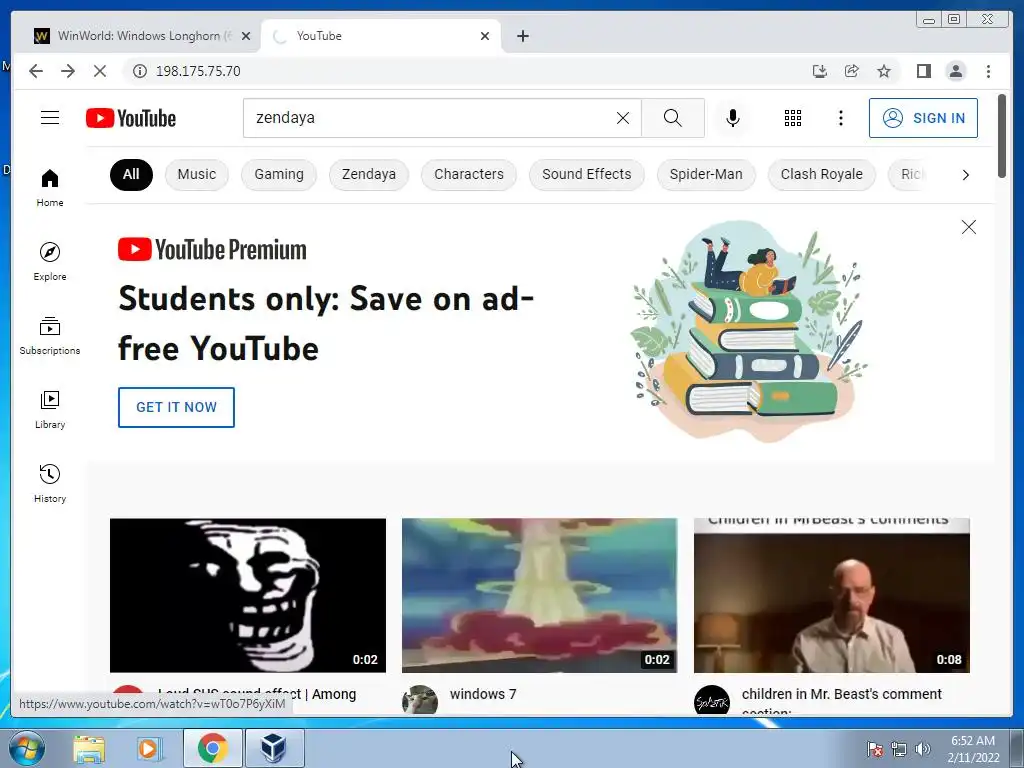Bookmark this page with the star
Screen dimensions: 1024x768
tap(884, 71)
